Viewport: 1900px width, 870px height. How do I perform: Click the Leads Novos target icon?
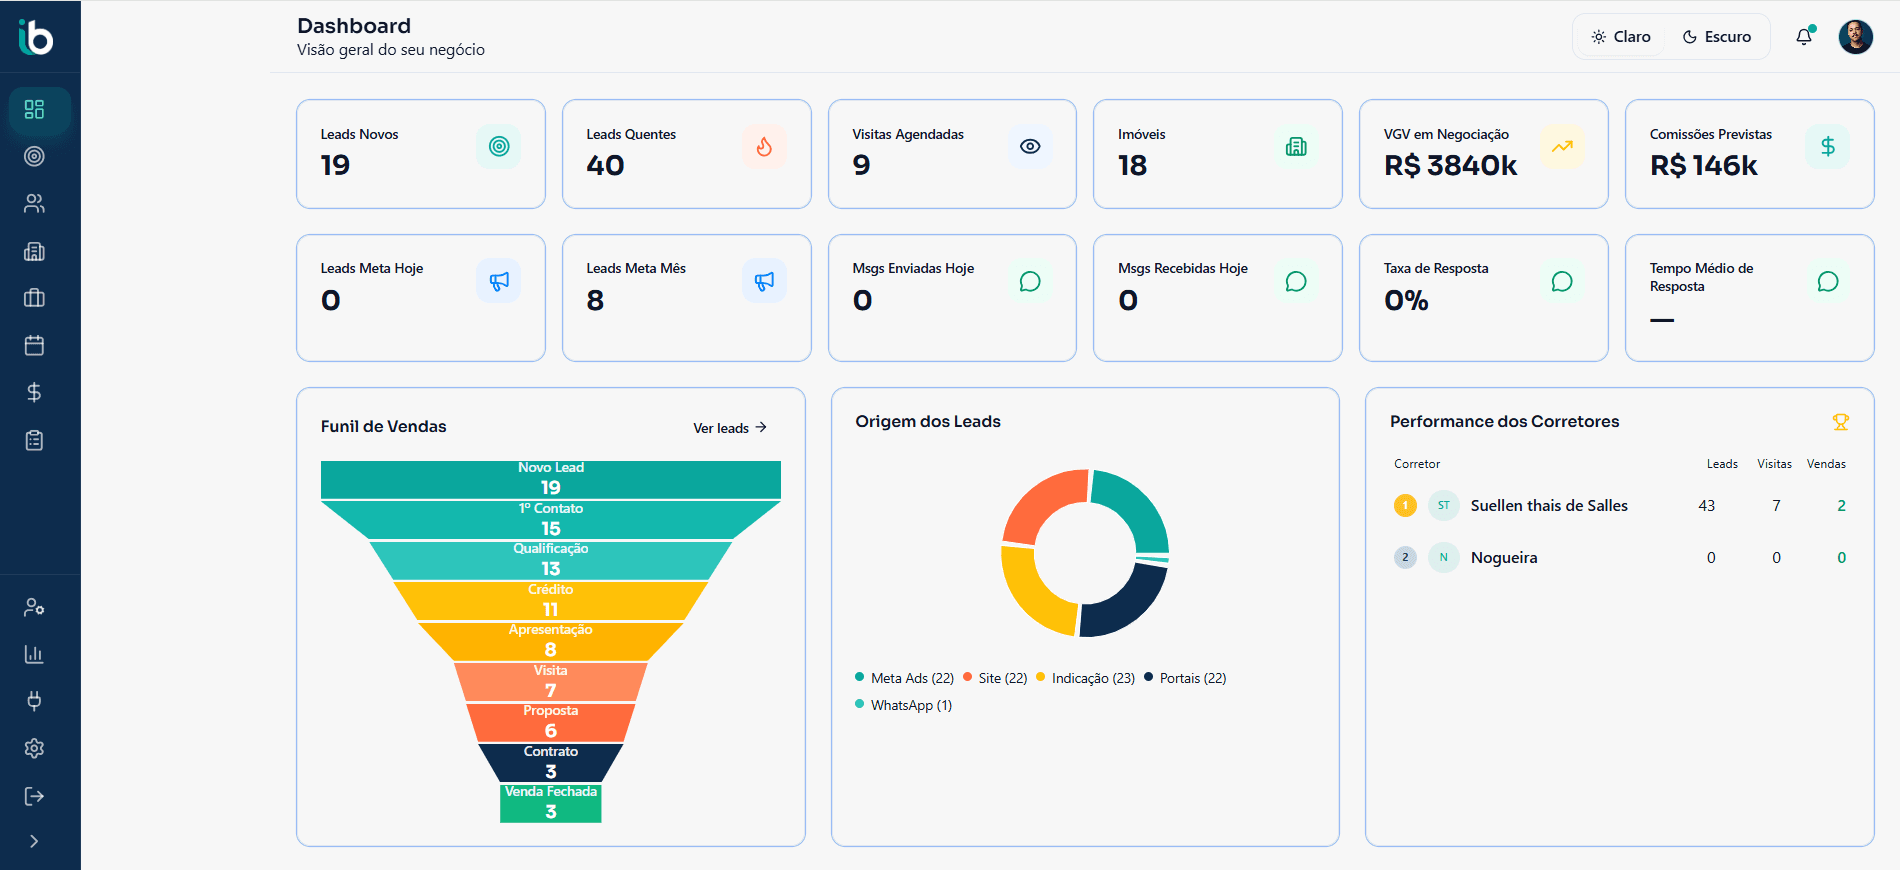point(499,147)
